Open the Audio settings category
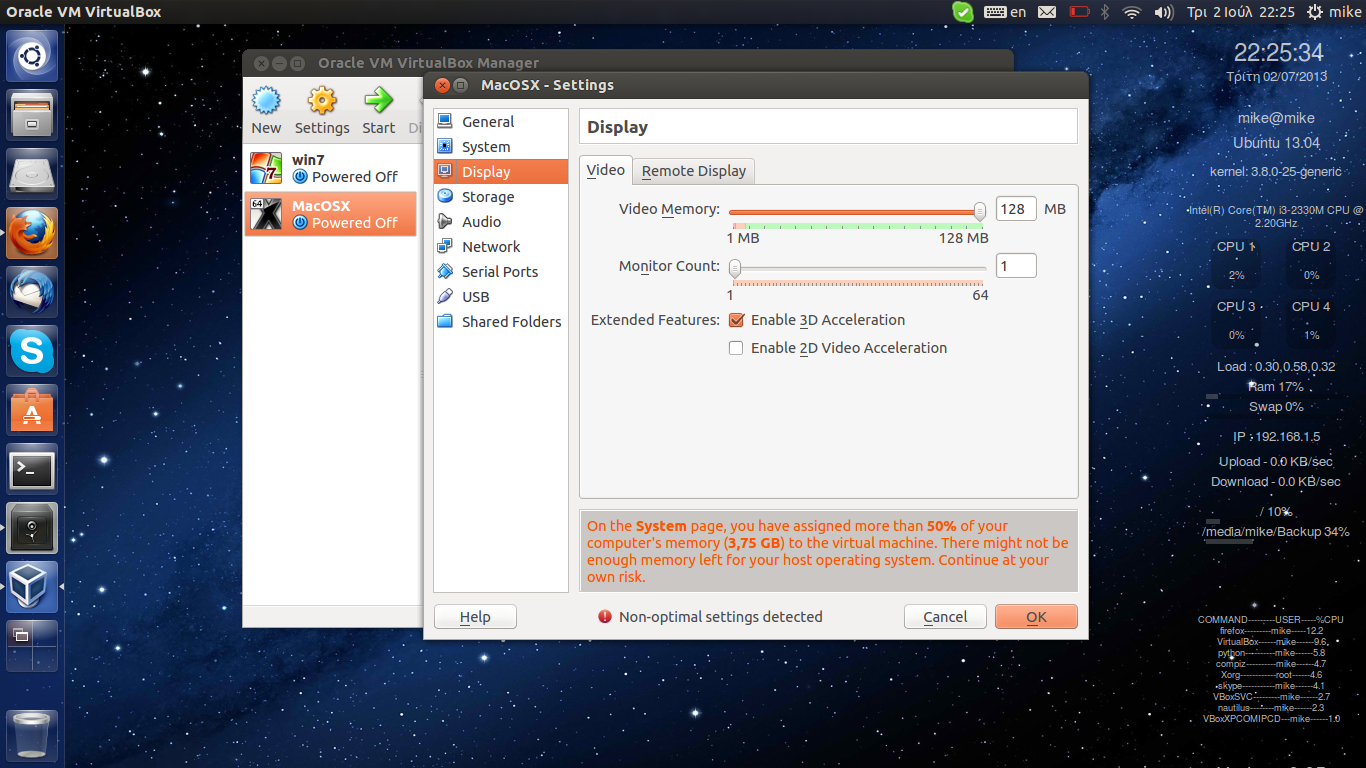Screen dimensions: 1366x768 click(x=481, y=222)
